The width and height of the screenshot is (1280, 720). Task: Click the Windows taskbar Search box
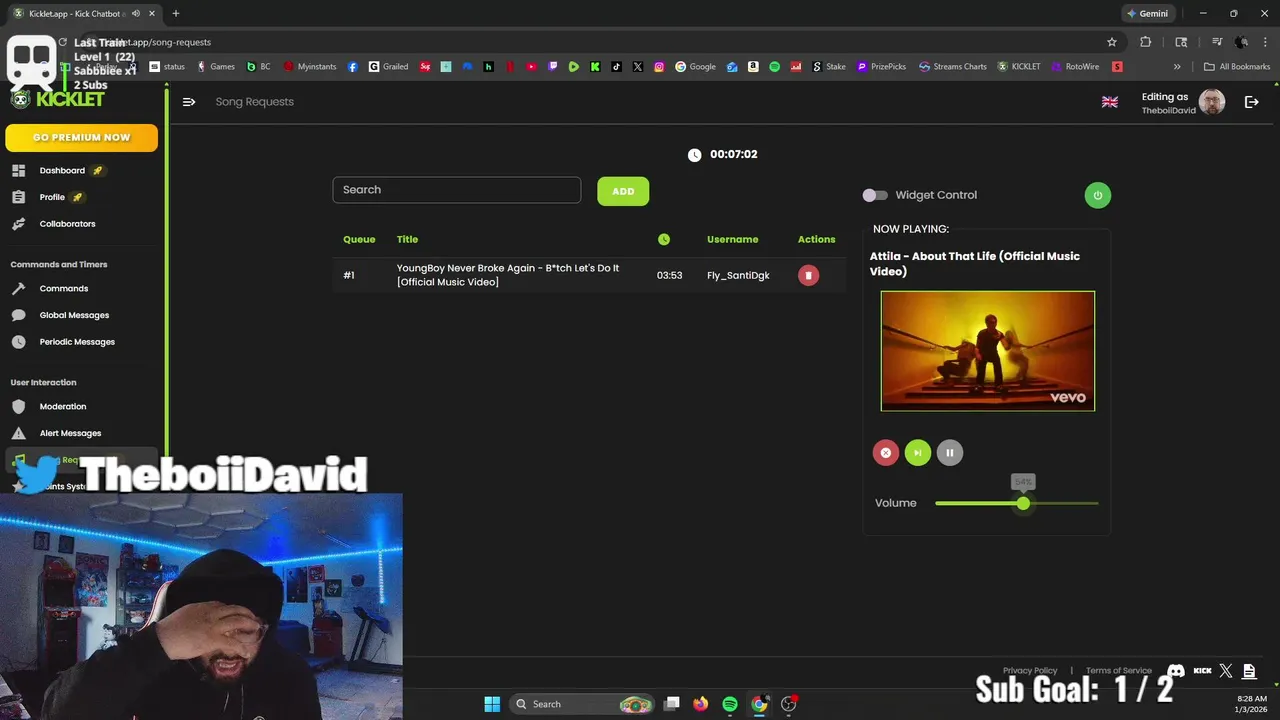pos(583,704)
